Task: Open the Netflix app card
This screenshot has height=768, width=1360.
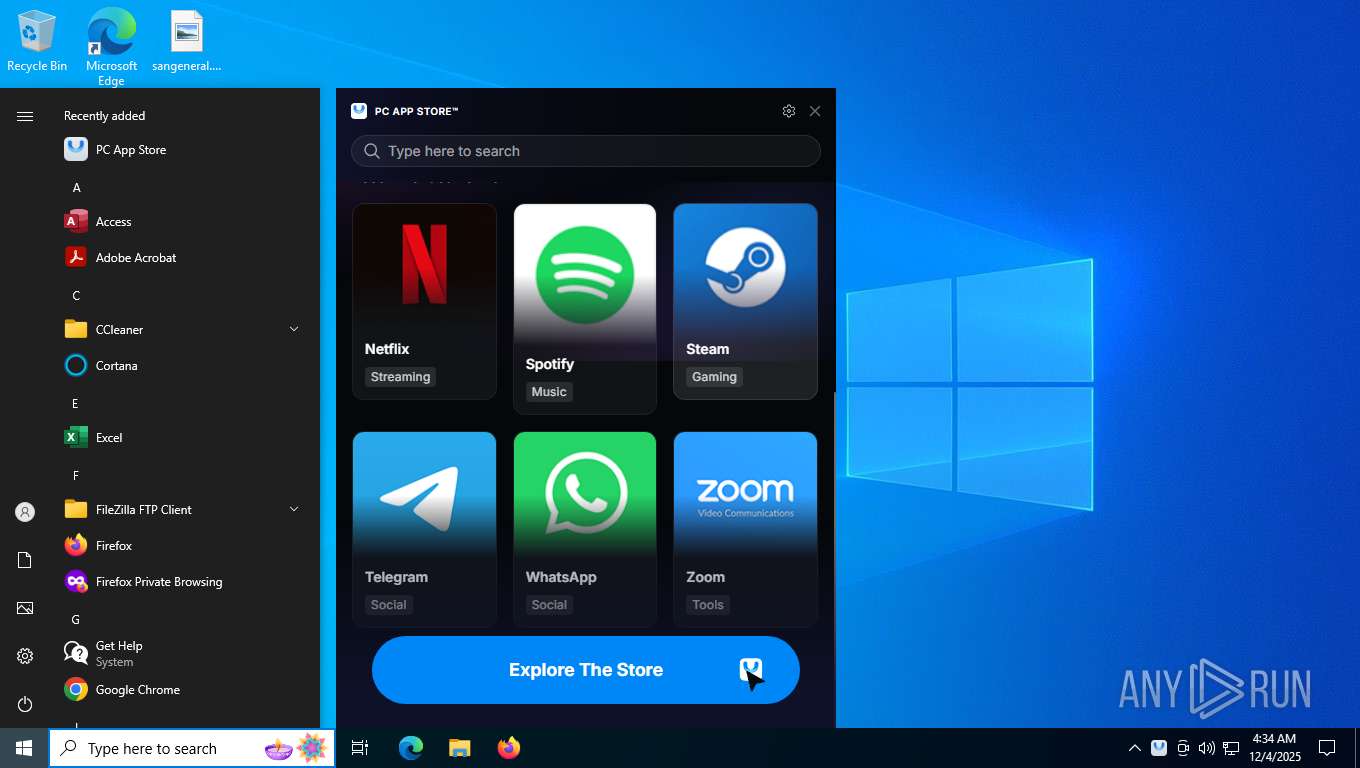Action: pos(424,301)
